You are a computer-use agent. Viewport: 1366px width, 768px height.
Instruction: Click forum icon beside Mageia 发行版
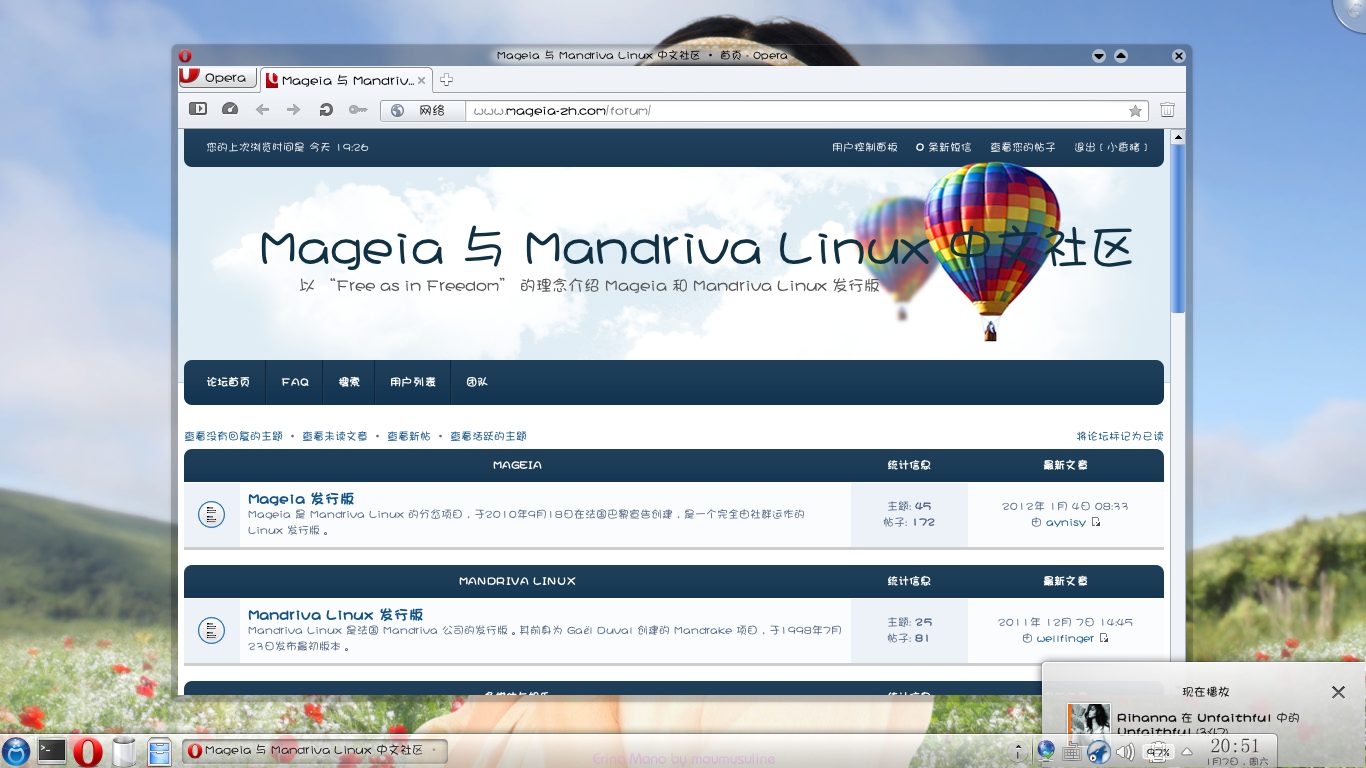(x=211, y=515)
